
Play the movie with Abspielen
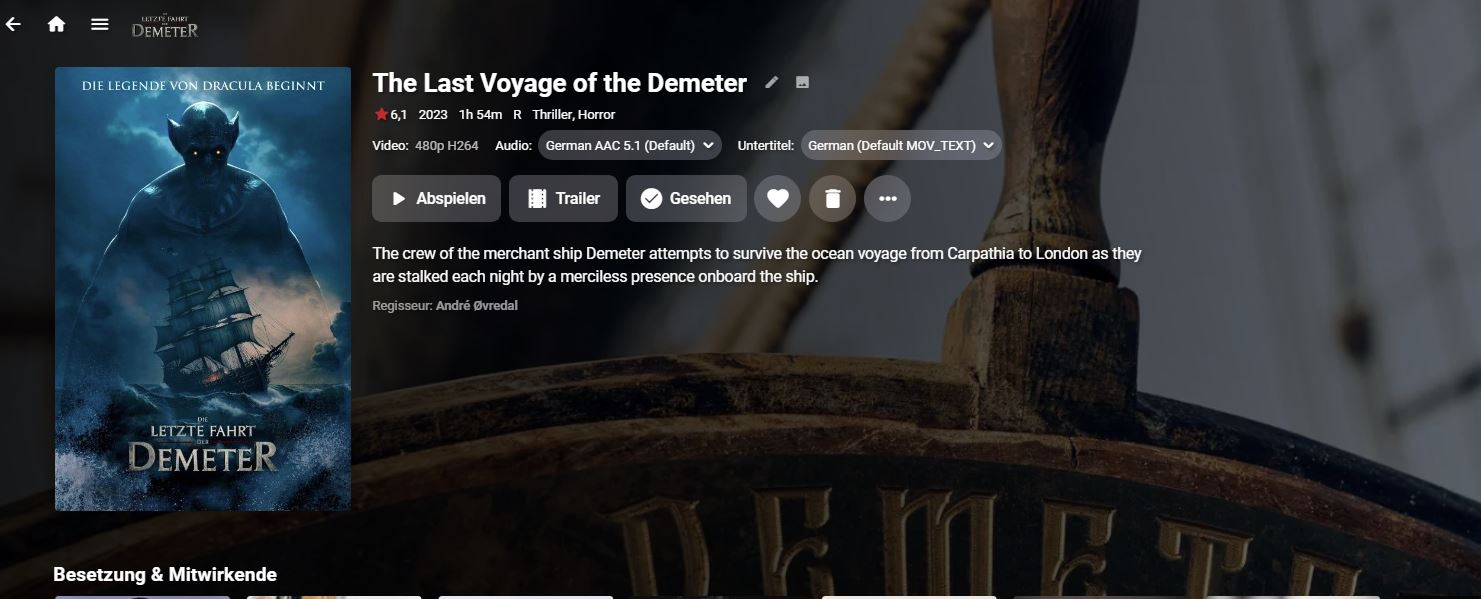click(436, 198)
